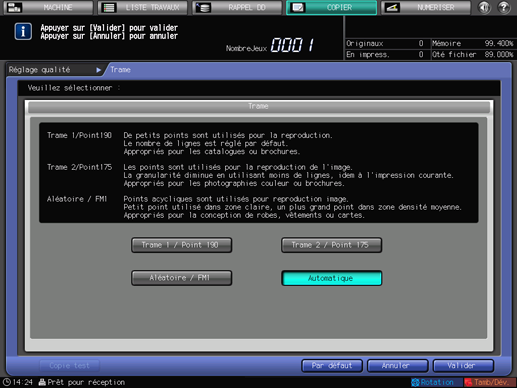
Task: Open help with the question mark icon
Action: coord(504,7)
